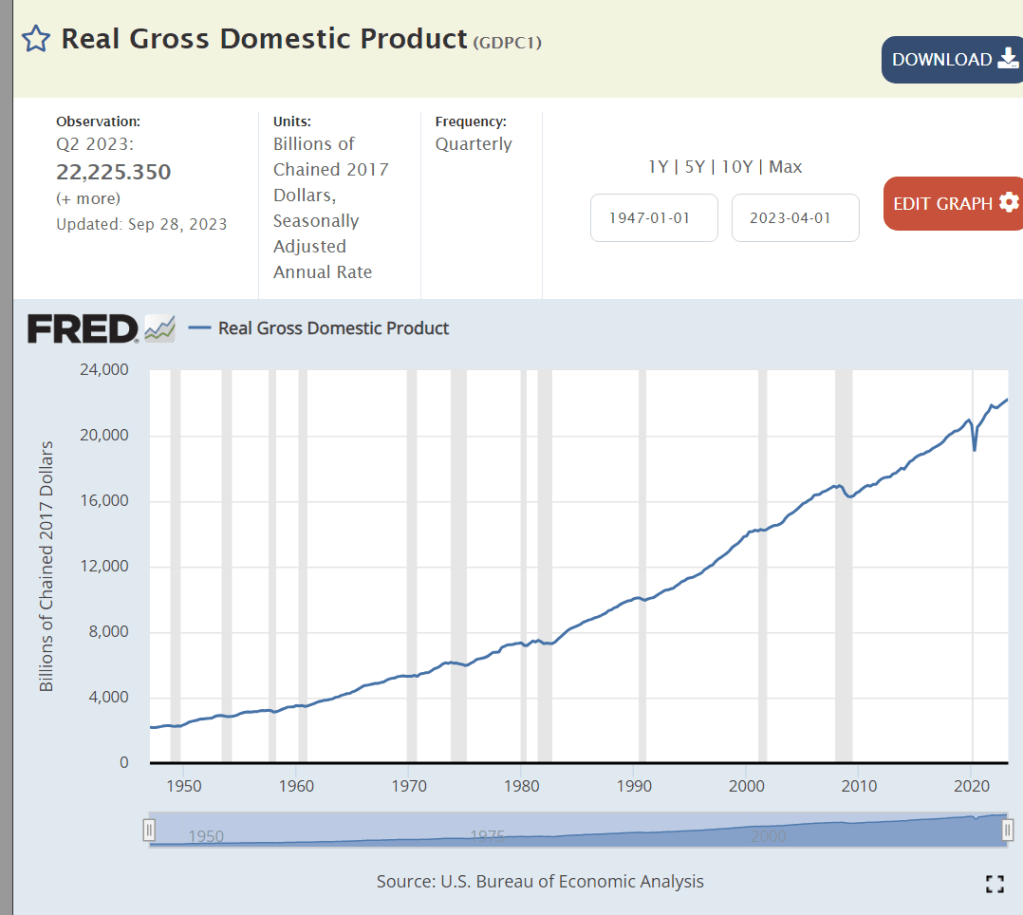Click the star icon to favorite series

pos(36,40)
